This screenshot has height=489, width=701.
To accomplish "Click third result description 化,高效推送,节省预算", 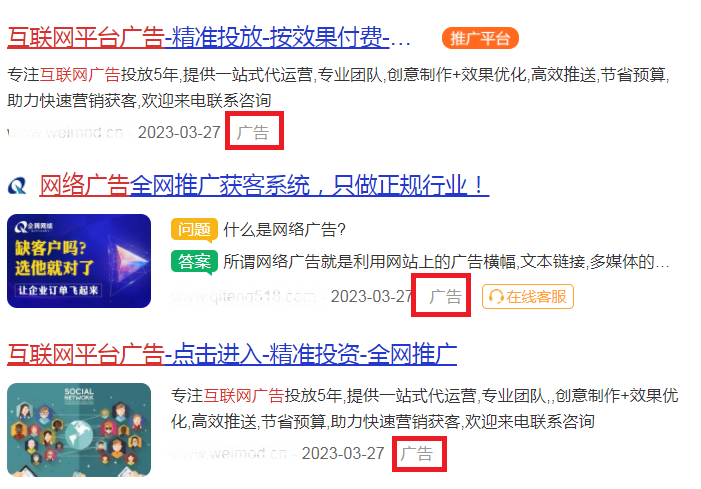I will point(383,422).
